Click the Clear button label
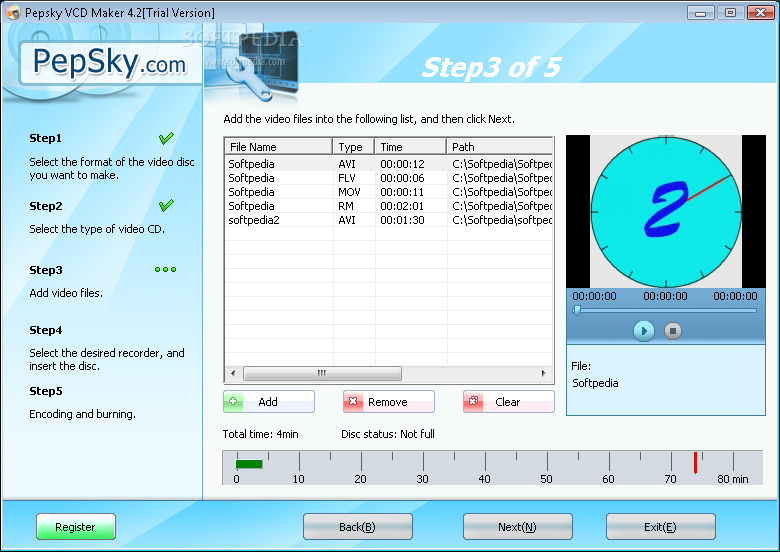780x552 pixels. tap(507, 402)
